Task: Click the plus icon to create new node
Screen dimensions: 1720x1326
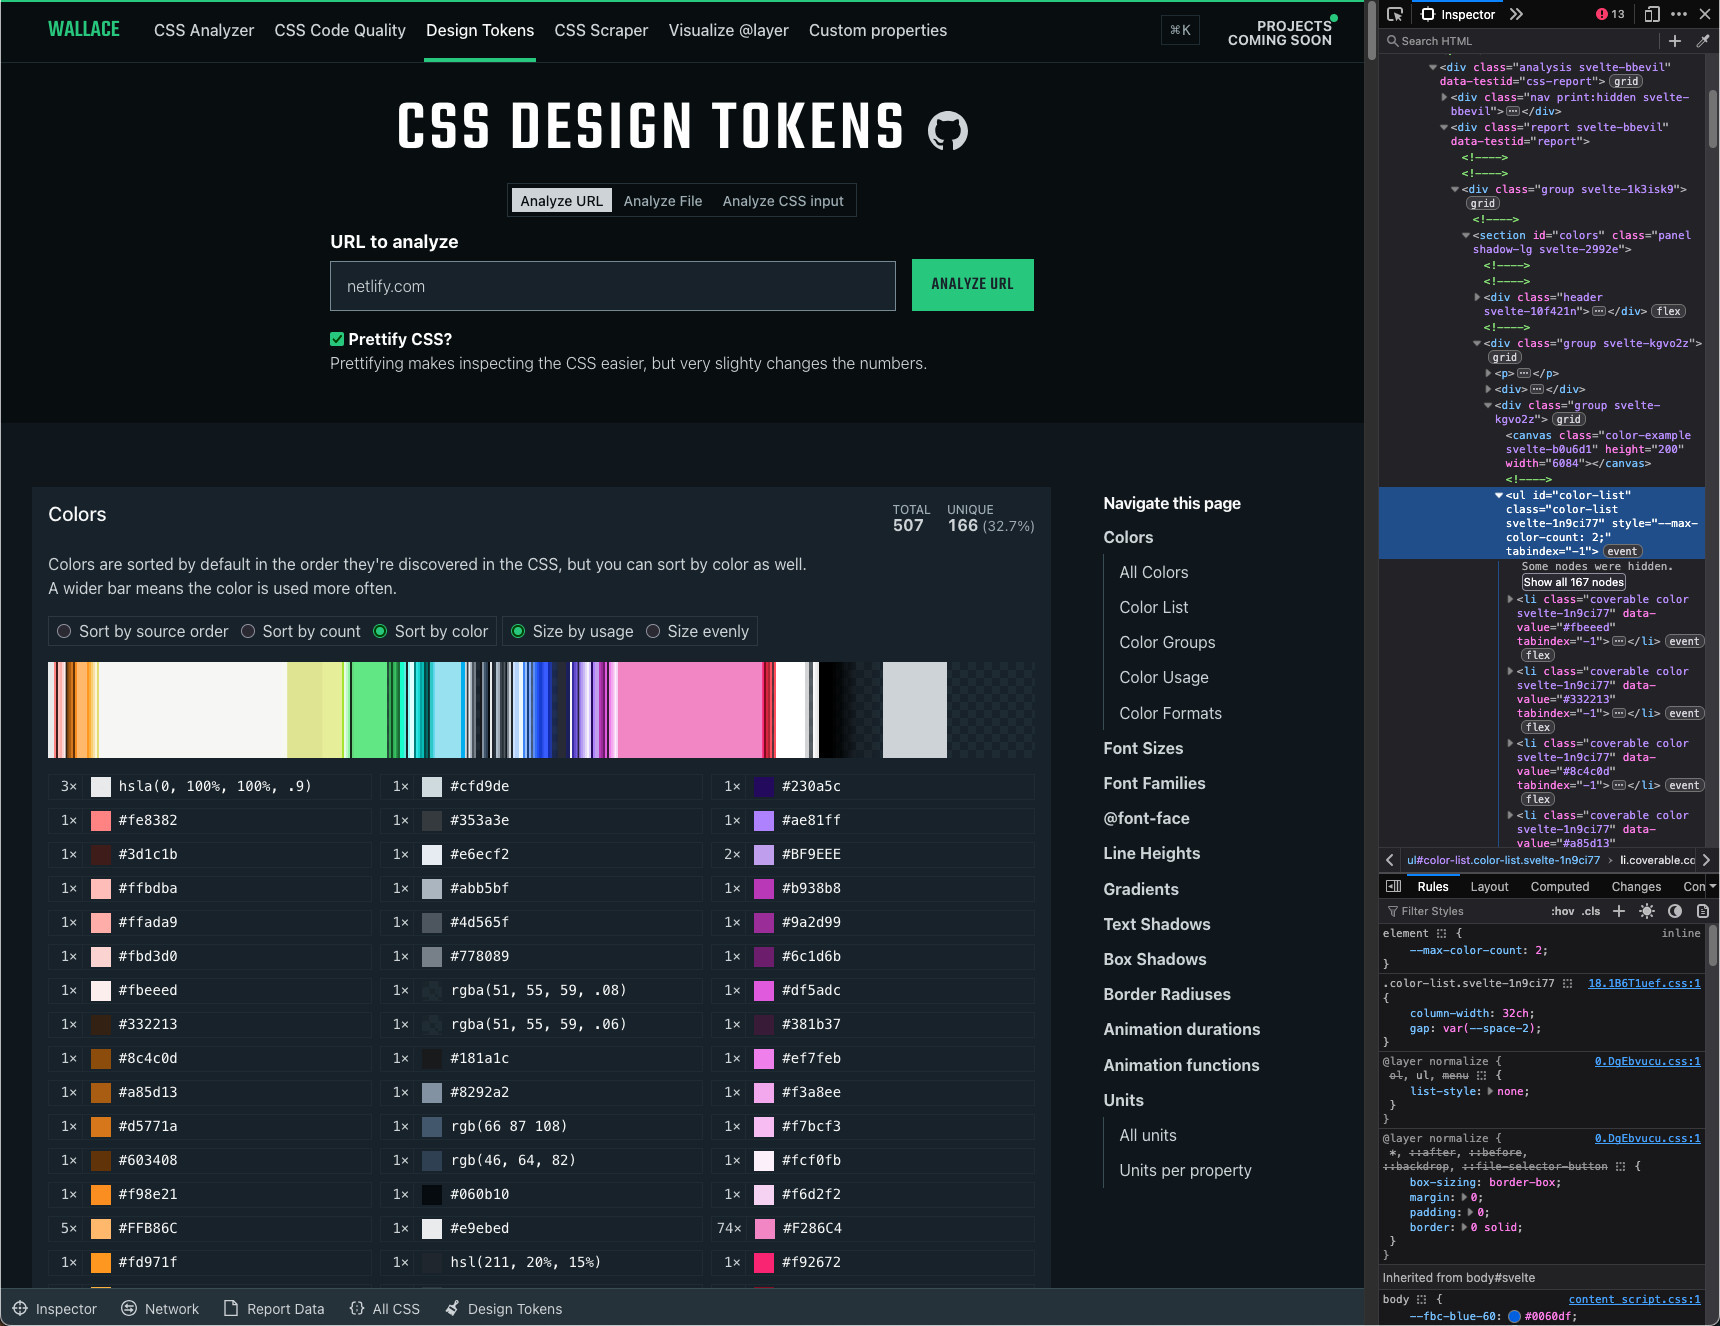Action: coord(1675,41)
